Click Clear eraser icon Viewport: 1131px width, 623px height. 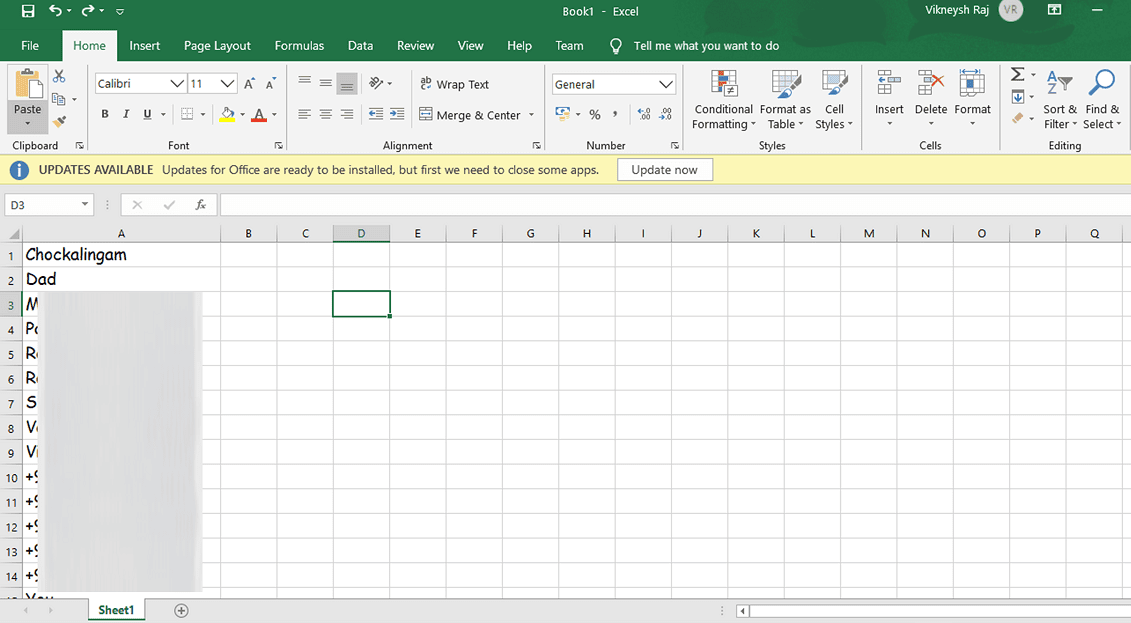point(1018,118)
